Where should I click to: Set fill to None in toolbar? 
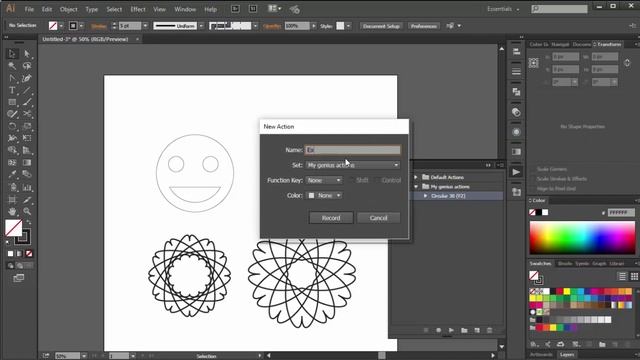pyautogui.click(x=29, y=253)
